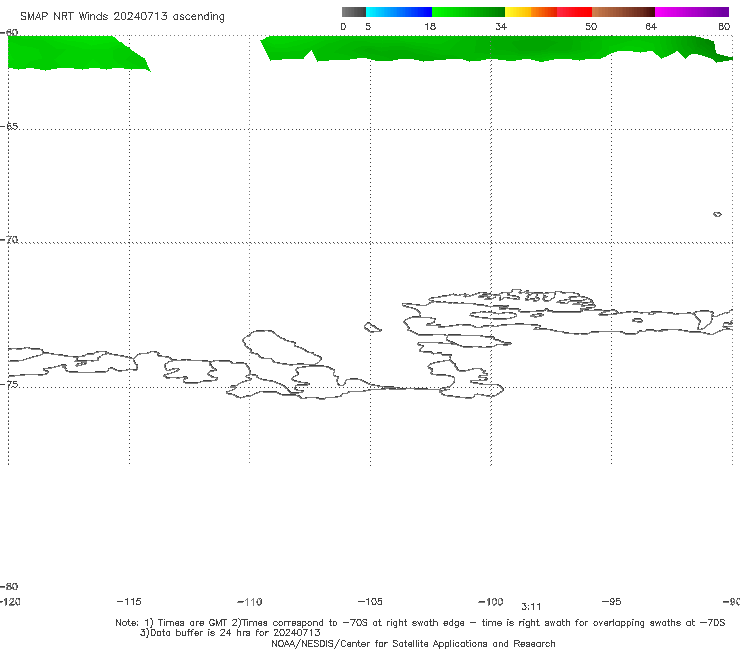Screen dimensions: 740x650
Task: Click the color bar label '18'
Action: [430, 26]
